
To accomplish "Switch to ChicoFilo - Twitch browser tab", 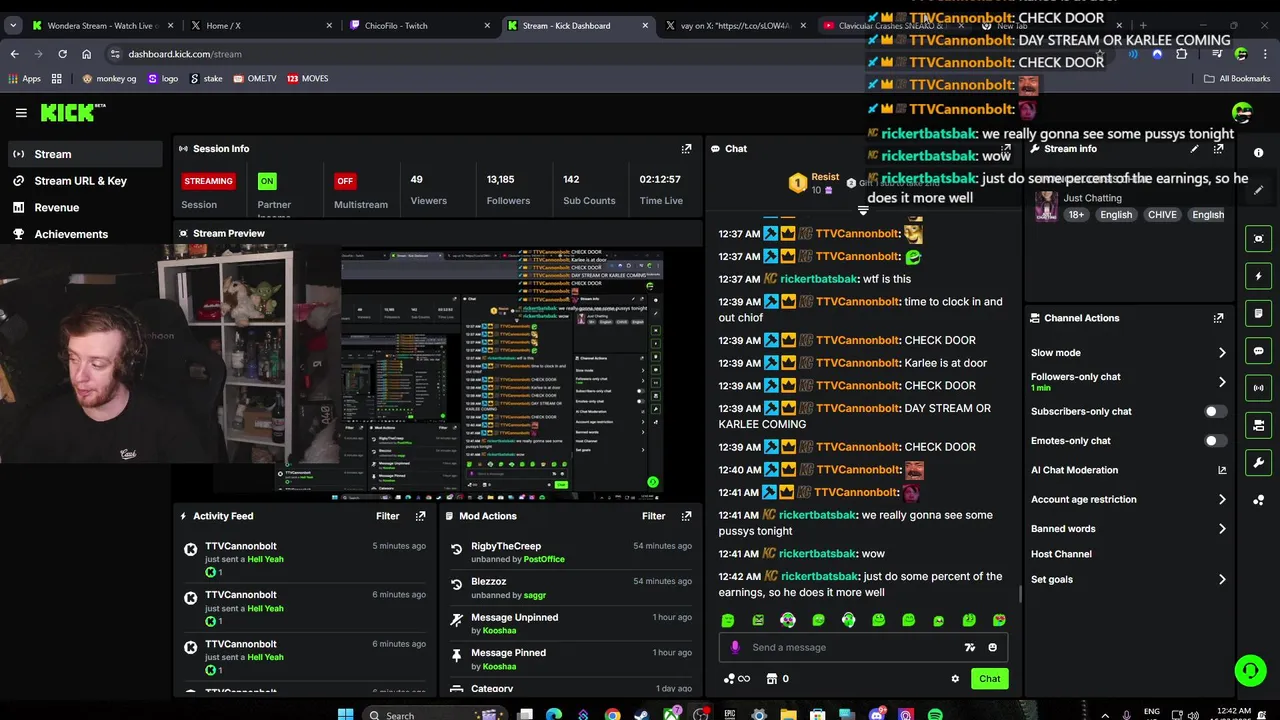I will 418,25.
